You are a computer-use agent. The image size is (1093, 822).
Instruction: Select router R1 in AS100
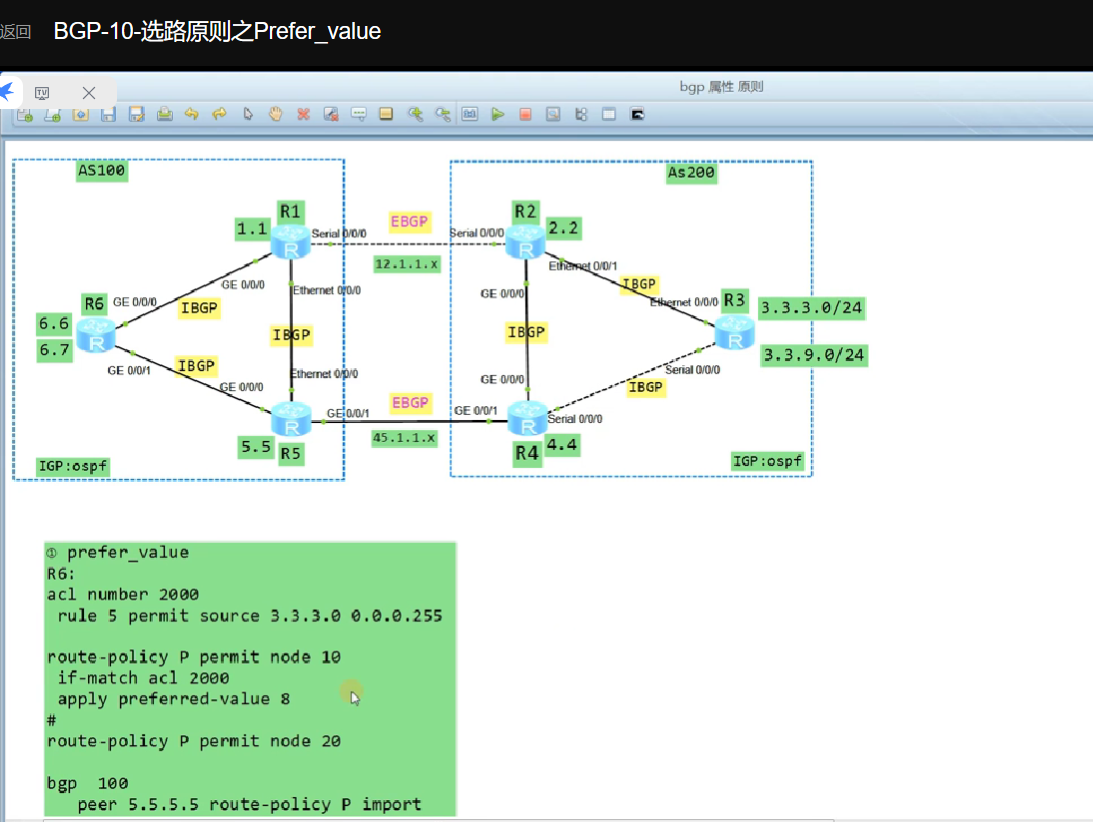point(289,243)
